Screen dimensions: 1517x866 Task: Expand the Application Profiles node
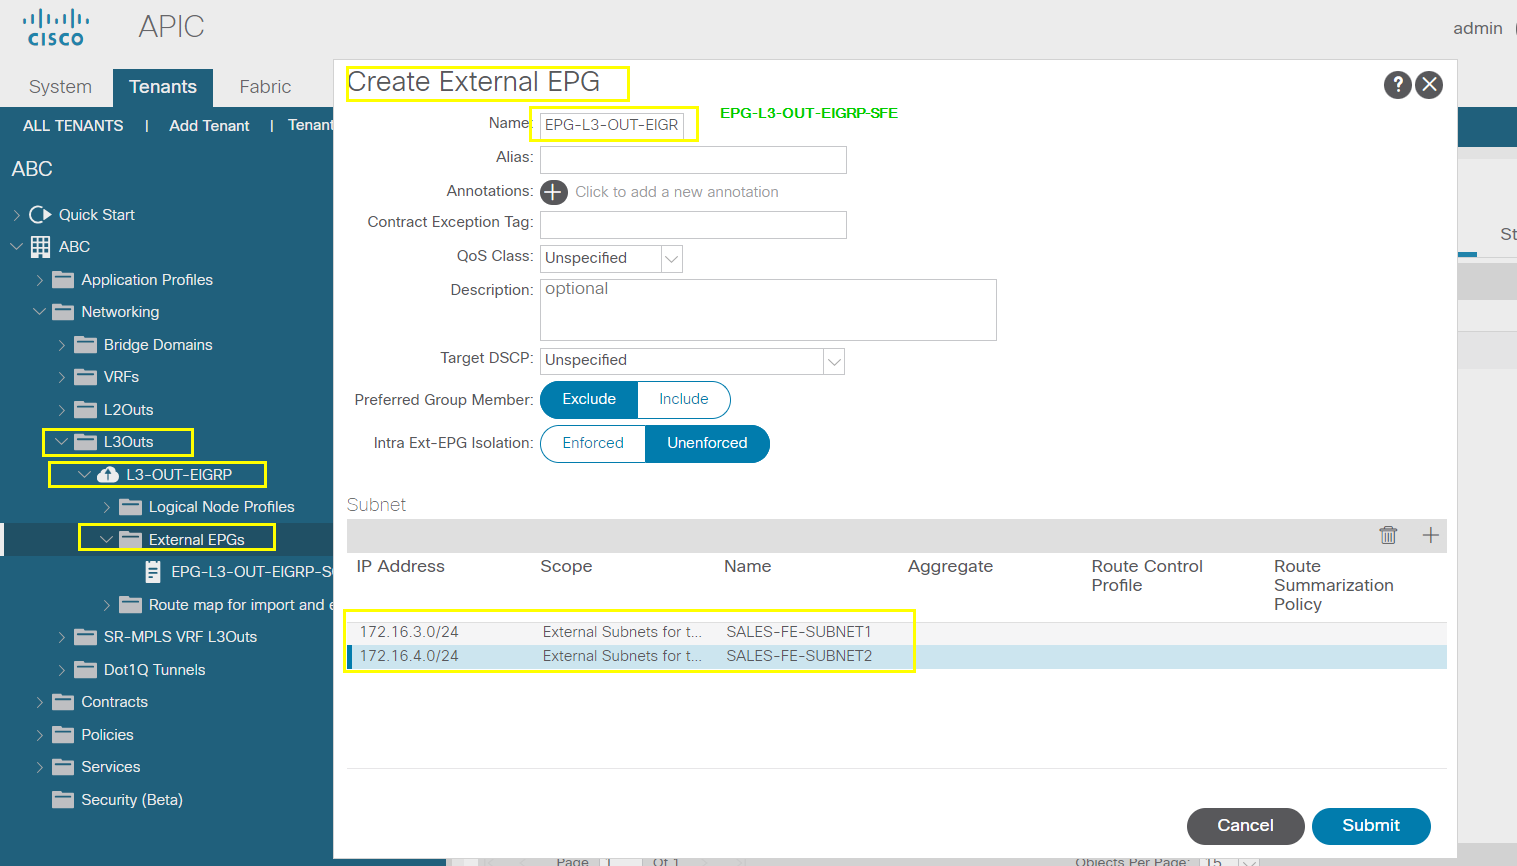[39, 279]
